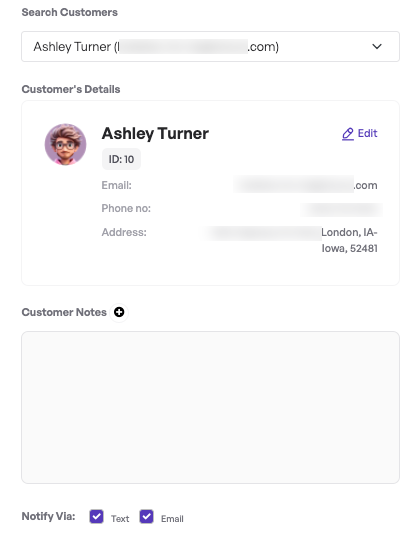Screen dimensions: 415x542
Task: Toggle the Text notification checkbox
Action: coord(96,517)
